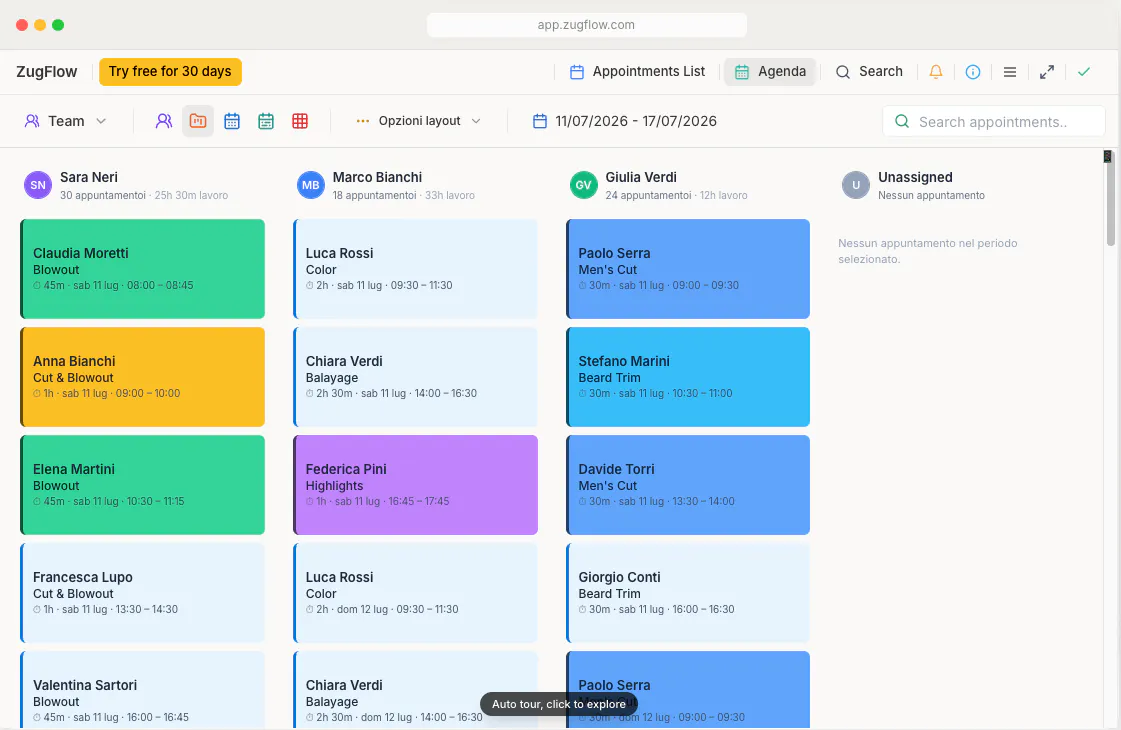Click '30 appuntamentoi · 25h 30m lavoro' text
Screen dimensions: 1121x730
tap(144, 195)
